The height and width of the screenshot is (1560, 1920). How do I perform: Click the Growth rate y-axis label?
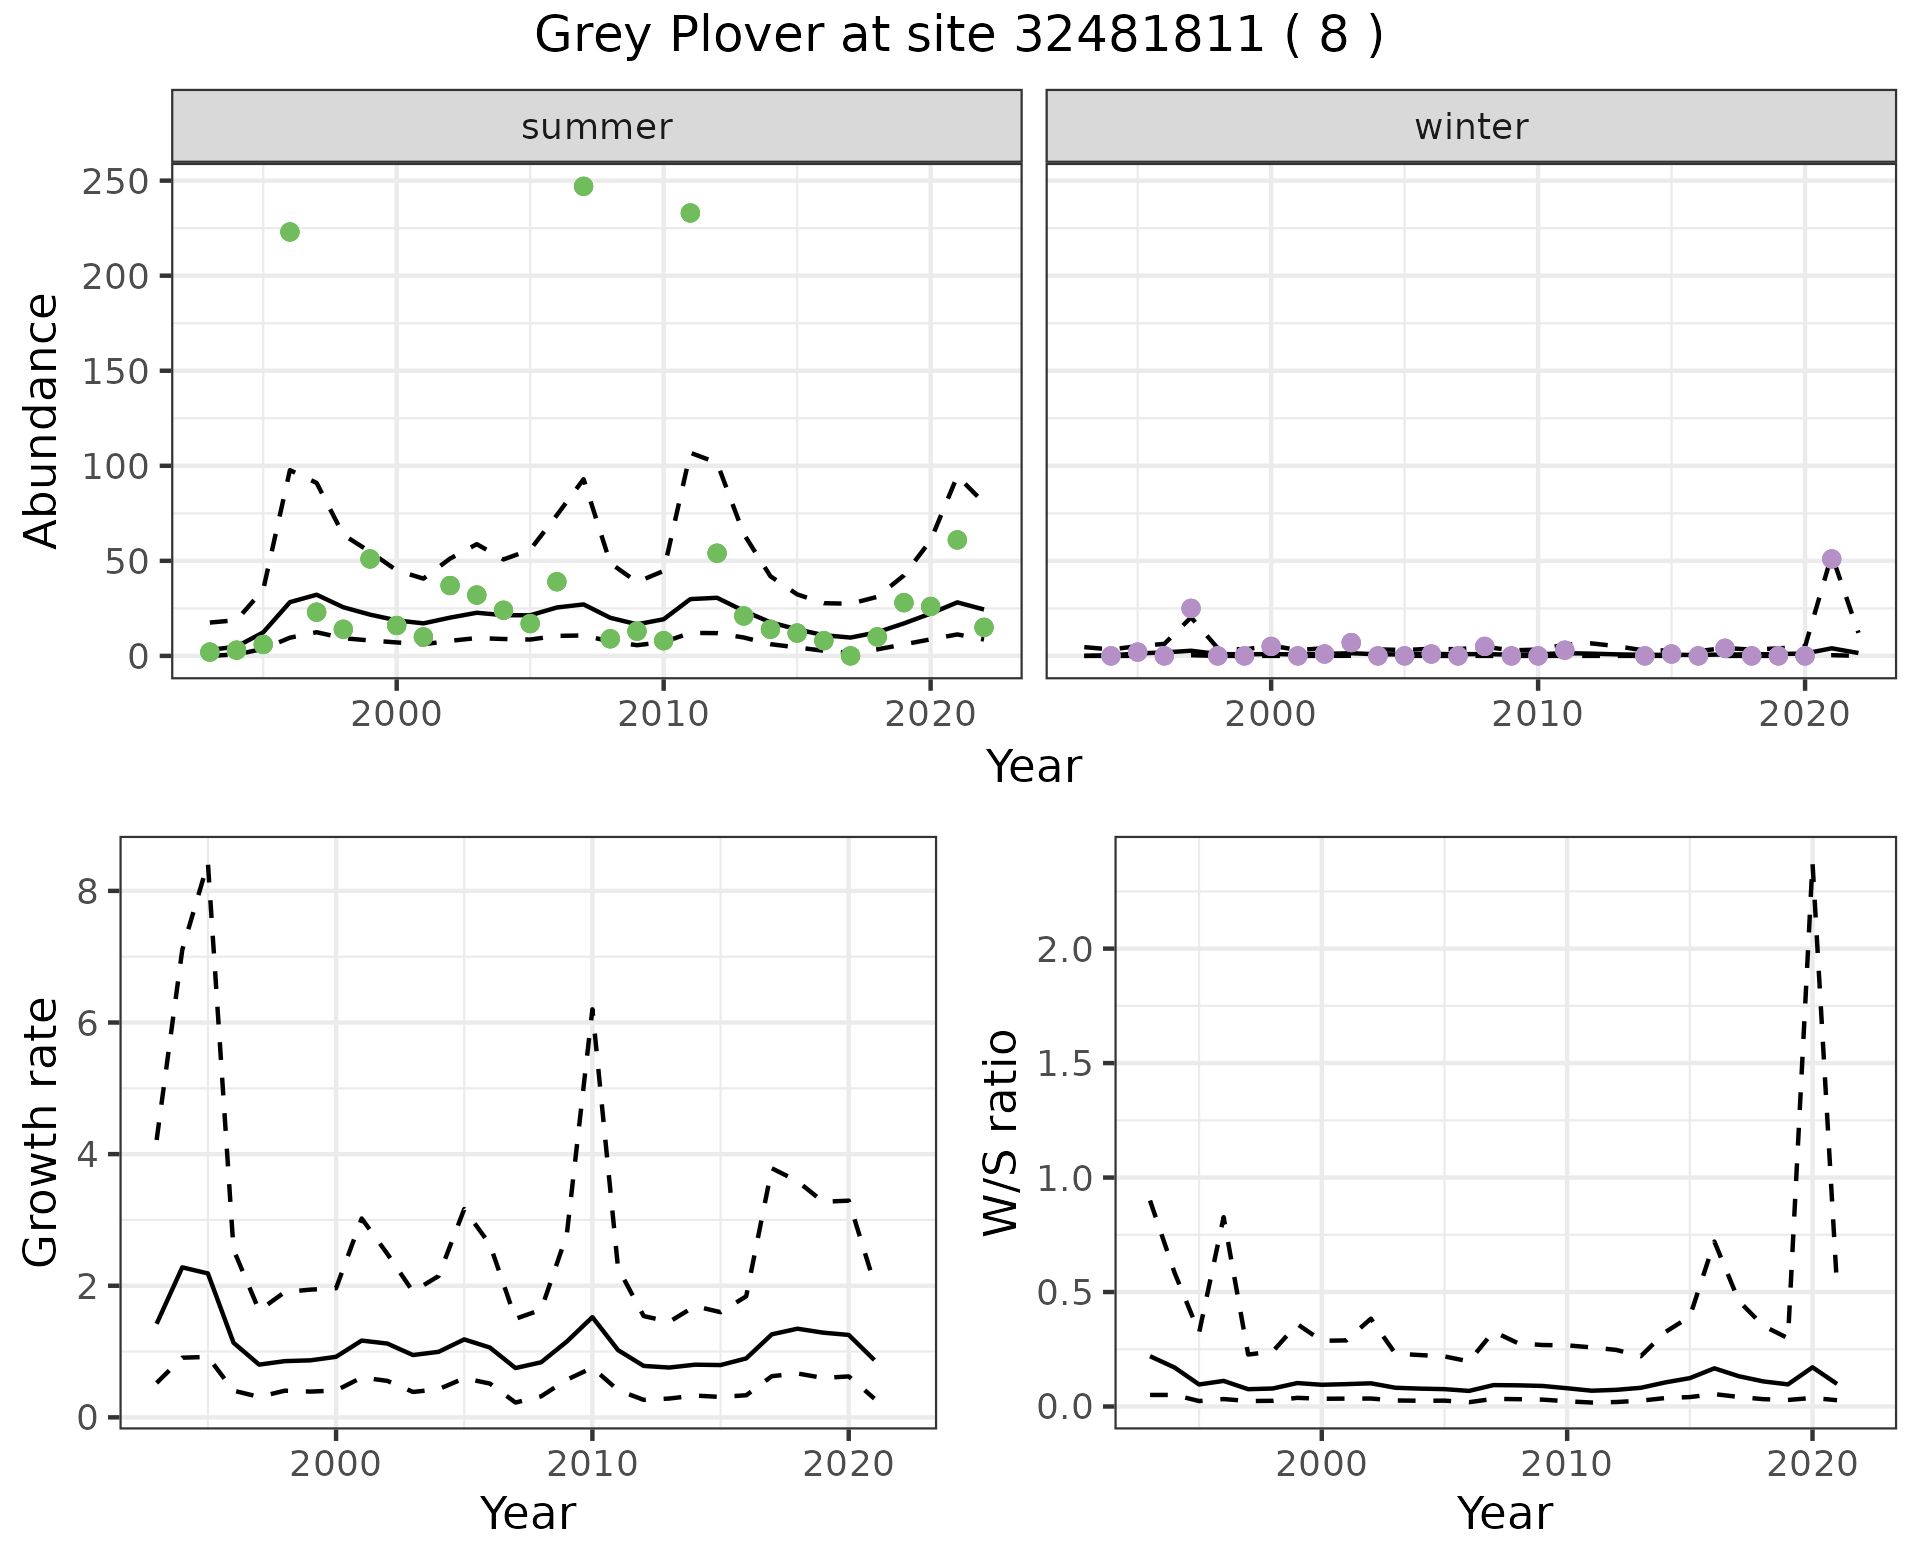42,1132
